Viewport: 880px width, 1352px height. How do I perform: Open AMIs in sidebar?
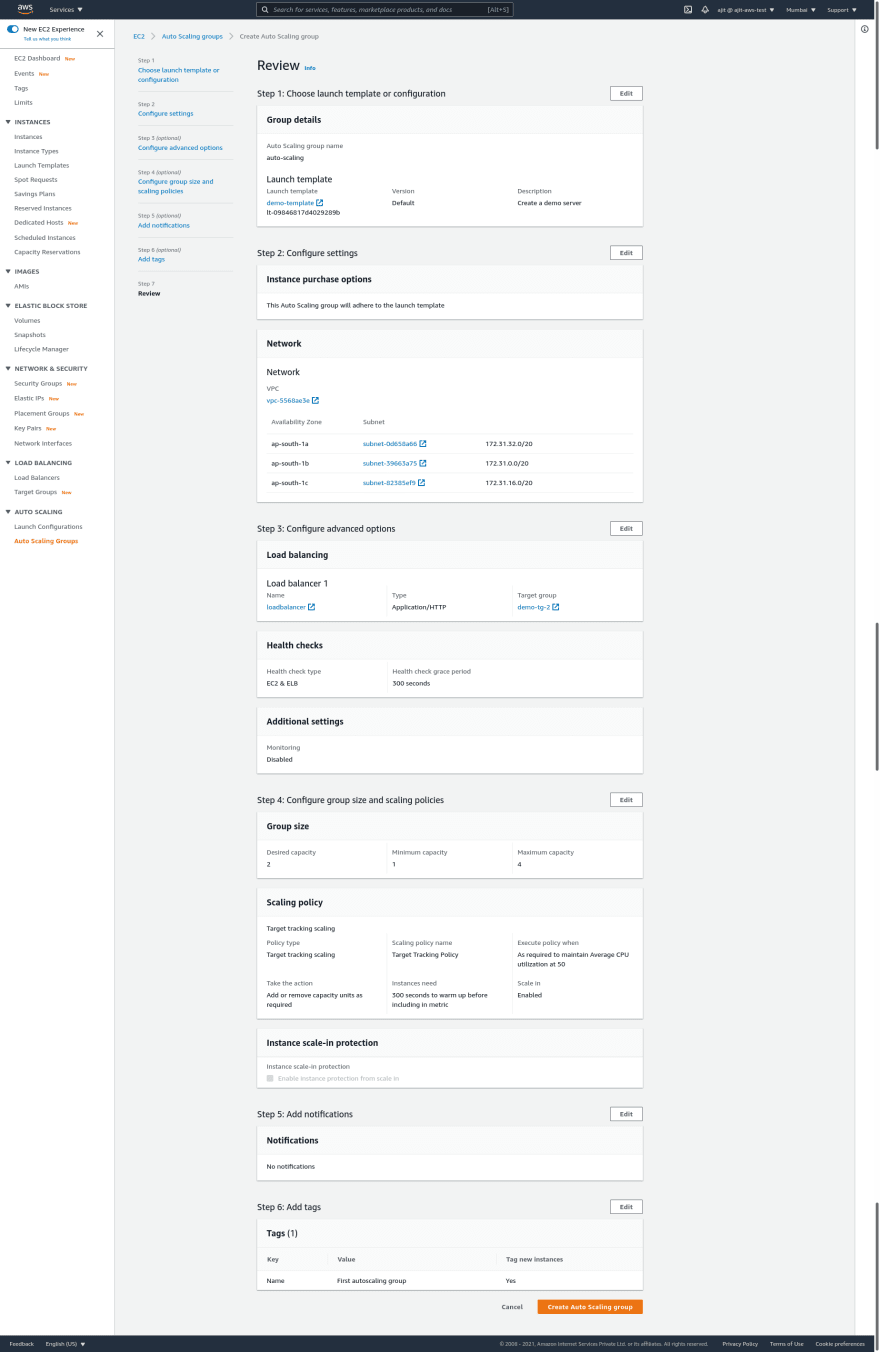tap(21, 286)
